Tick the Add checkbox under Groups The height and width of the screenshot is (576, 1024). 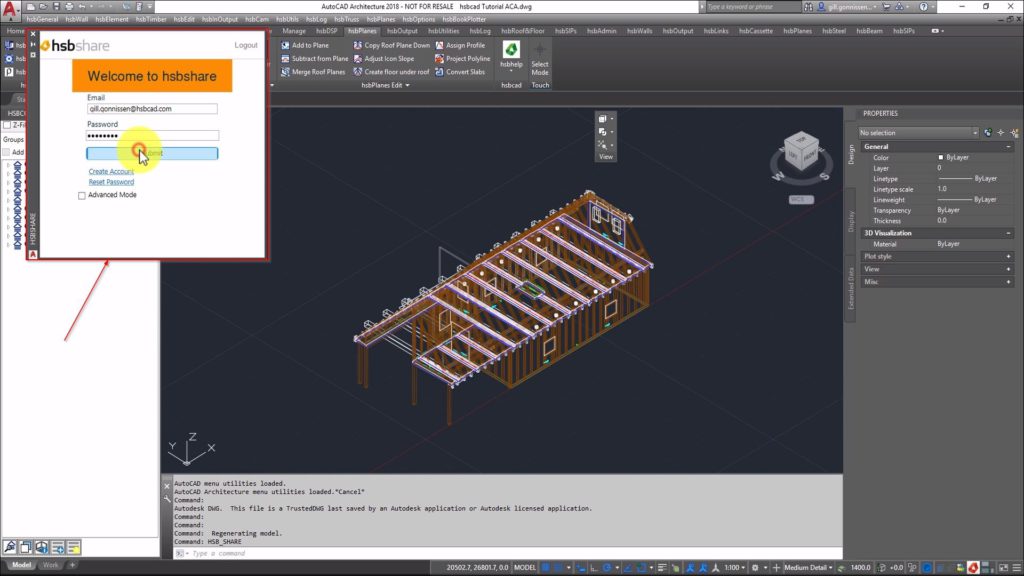click(6, 152)
